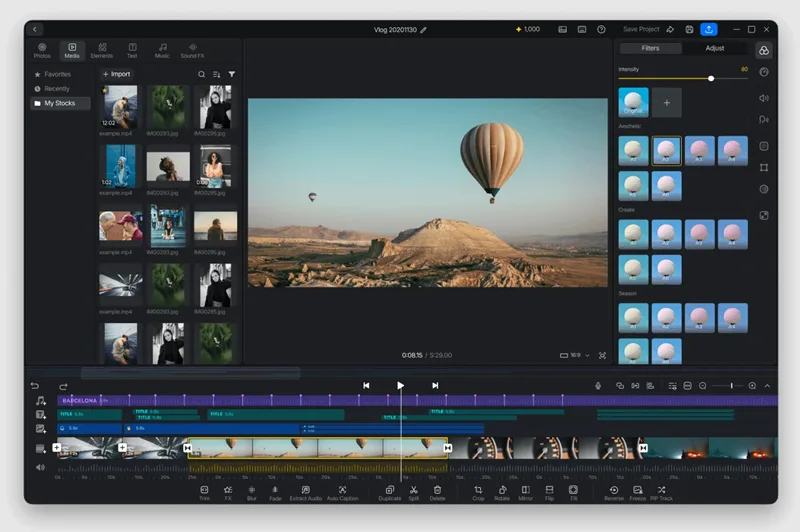Select My Stocks folder
800x532 pixels.
(60, 103)
